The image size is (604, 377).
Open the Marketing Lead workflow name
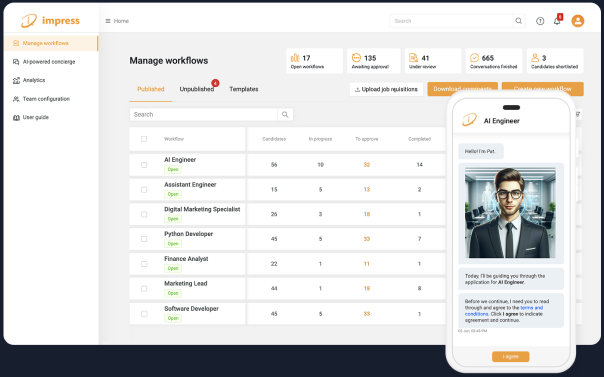(186, 283)
